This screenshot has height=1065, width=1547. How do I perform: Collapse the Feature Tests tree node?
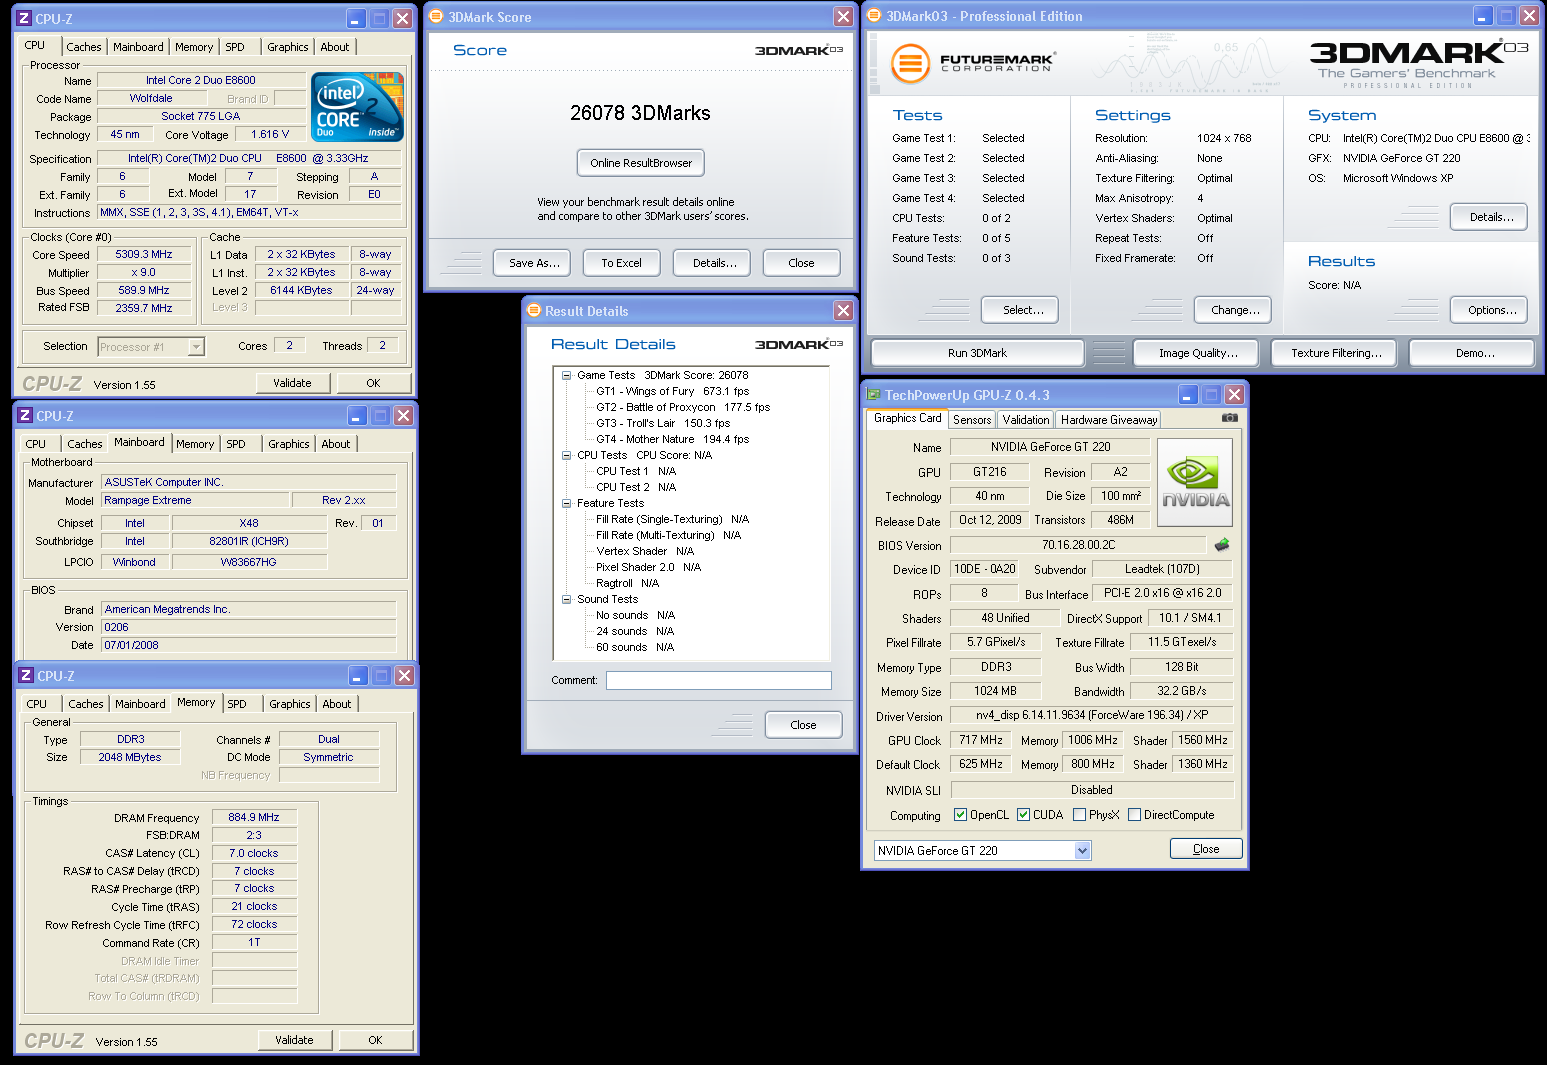tap(566, 504)
